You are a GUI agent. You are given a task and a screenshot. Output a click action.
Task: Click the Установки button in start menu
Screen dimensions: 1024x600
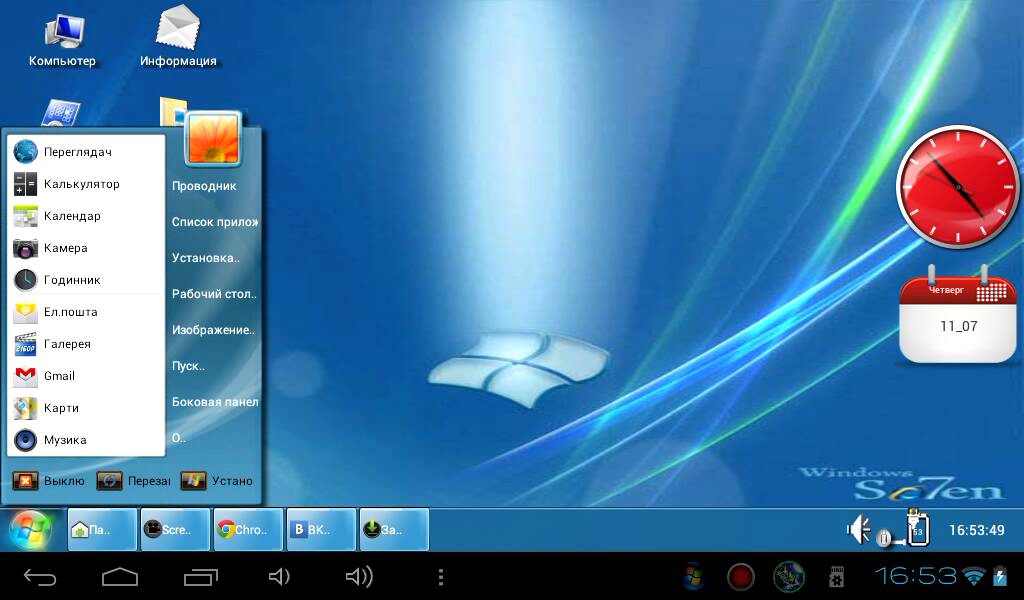coord(217,481)
